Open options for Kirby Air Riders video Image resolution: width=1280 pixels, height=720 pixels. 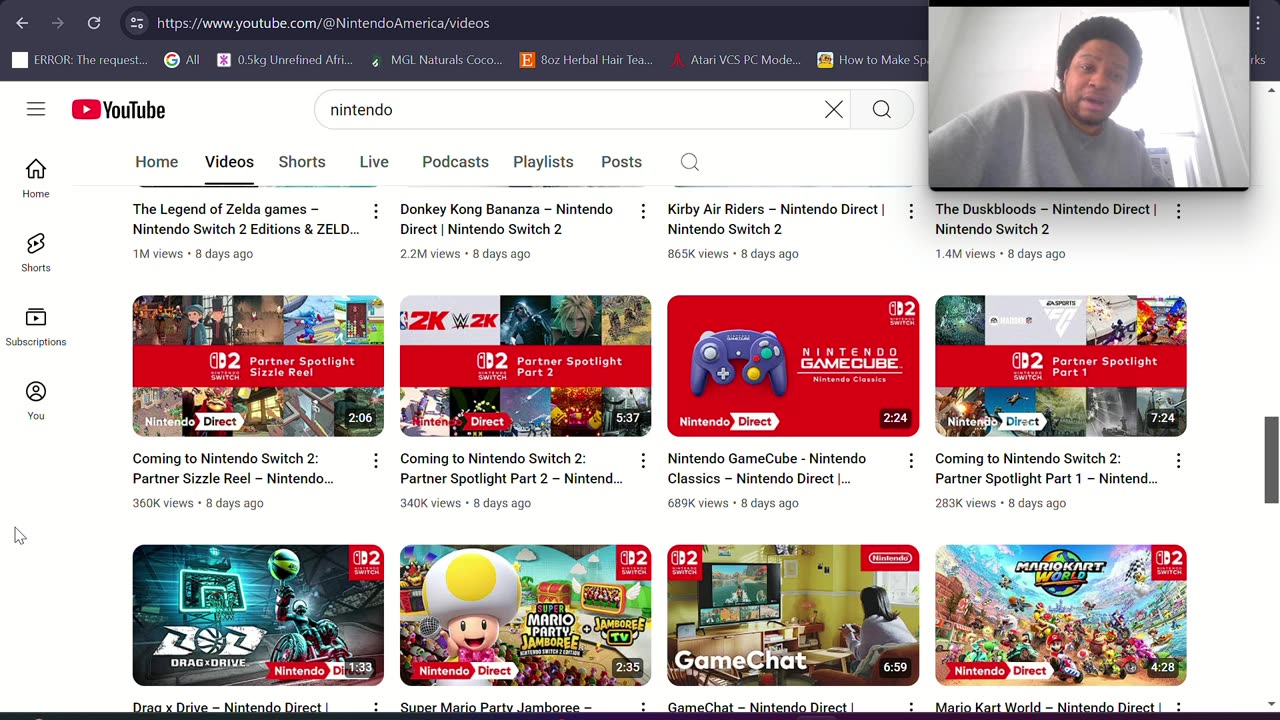(x=911, y=211)
